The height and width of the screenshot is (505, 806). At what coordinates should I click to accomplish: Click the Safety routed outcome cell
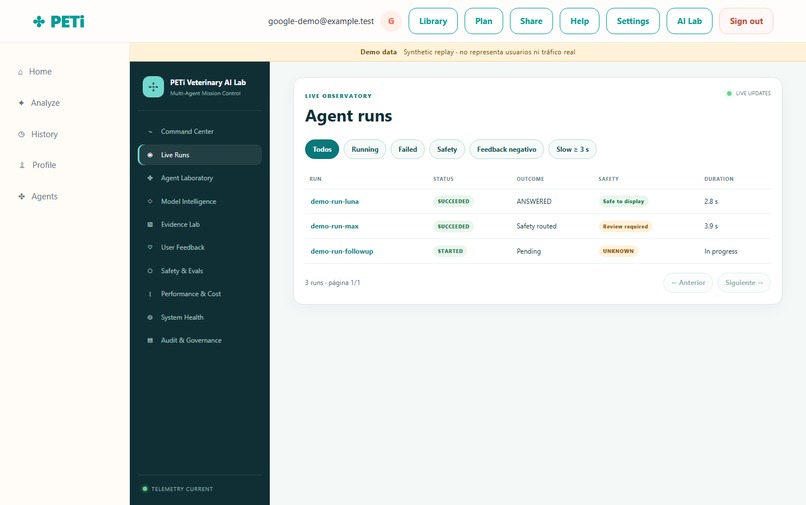[537, 226]
